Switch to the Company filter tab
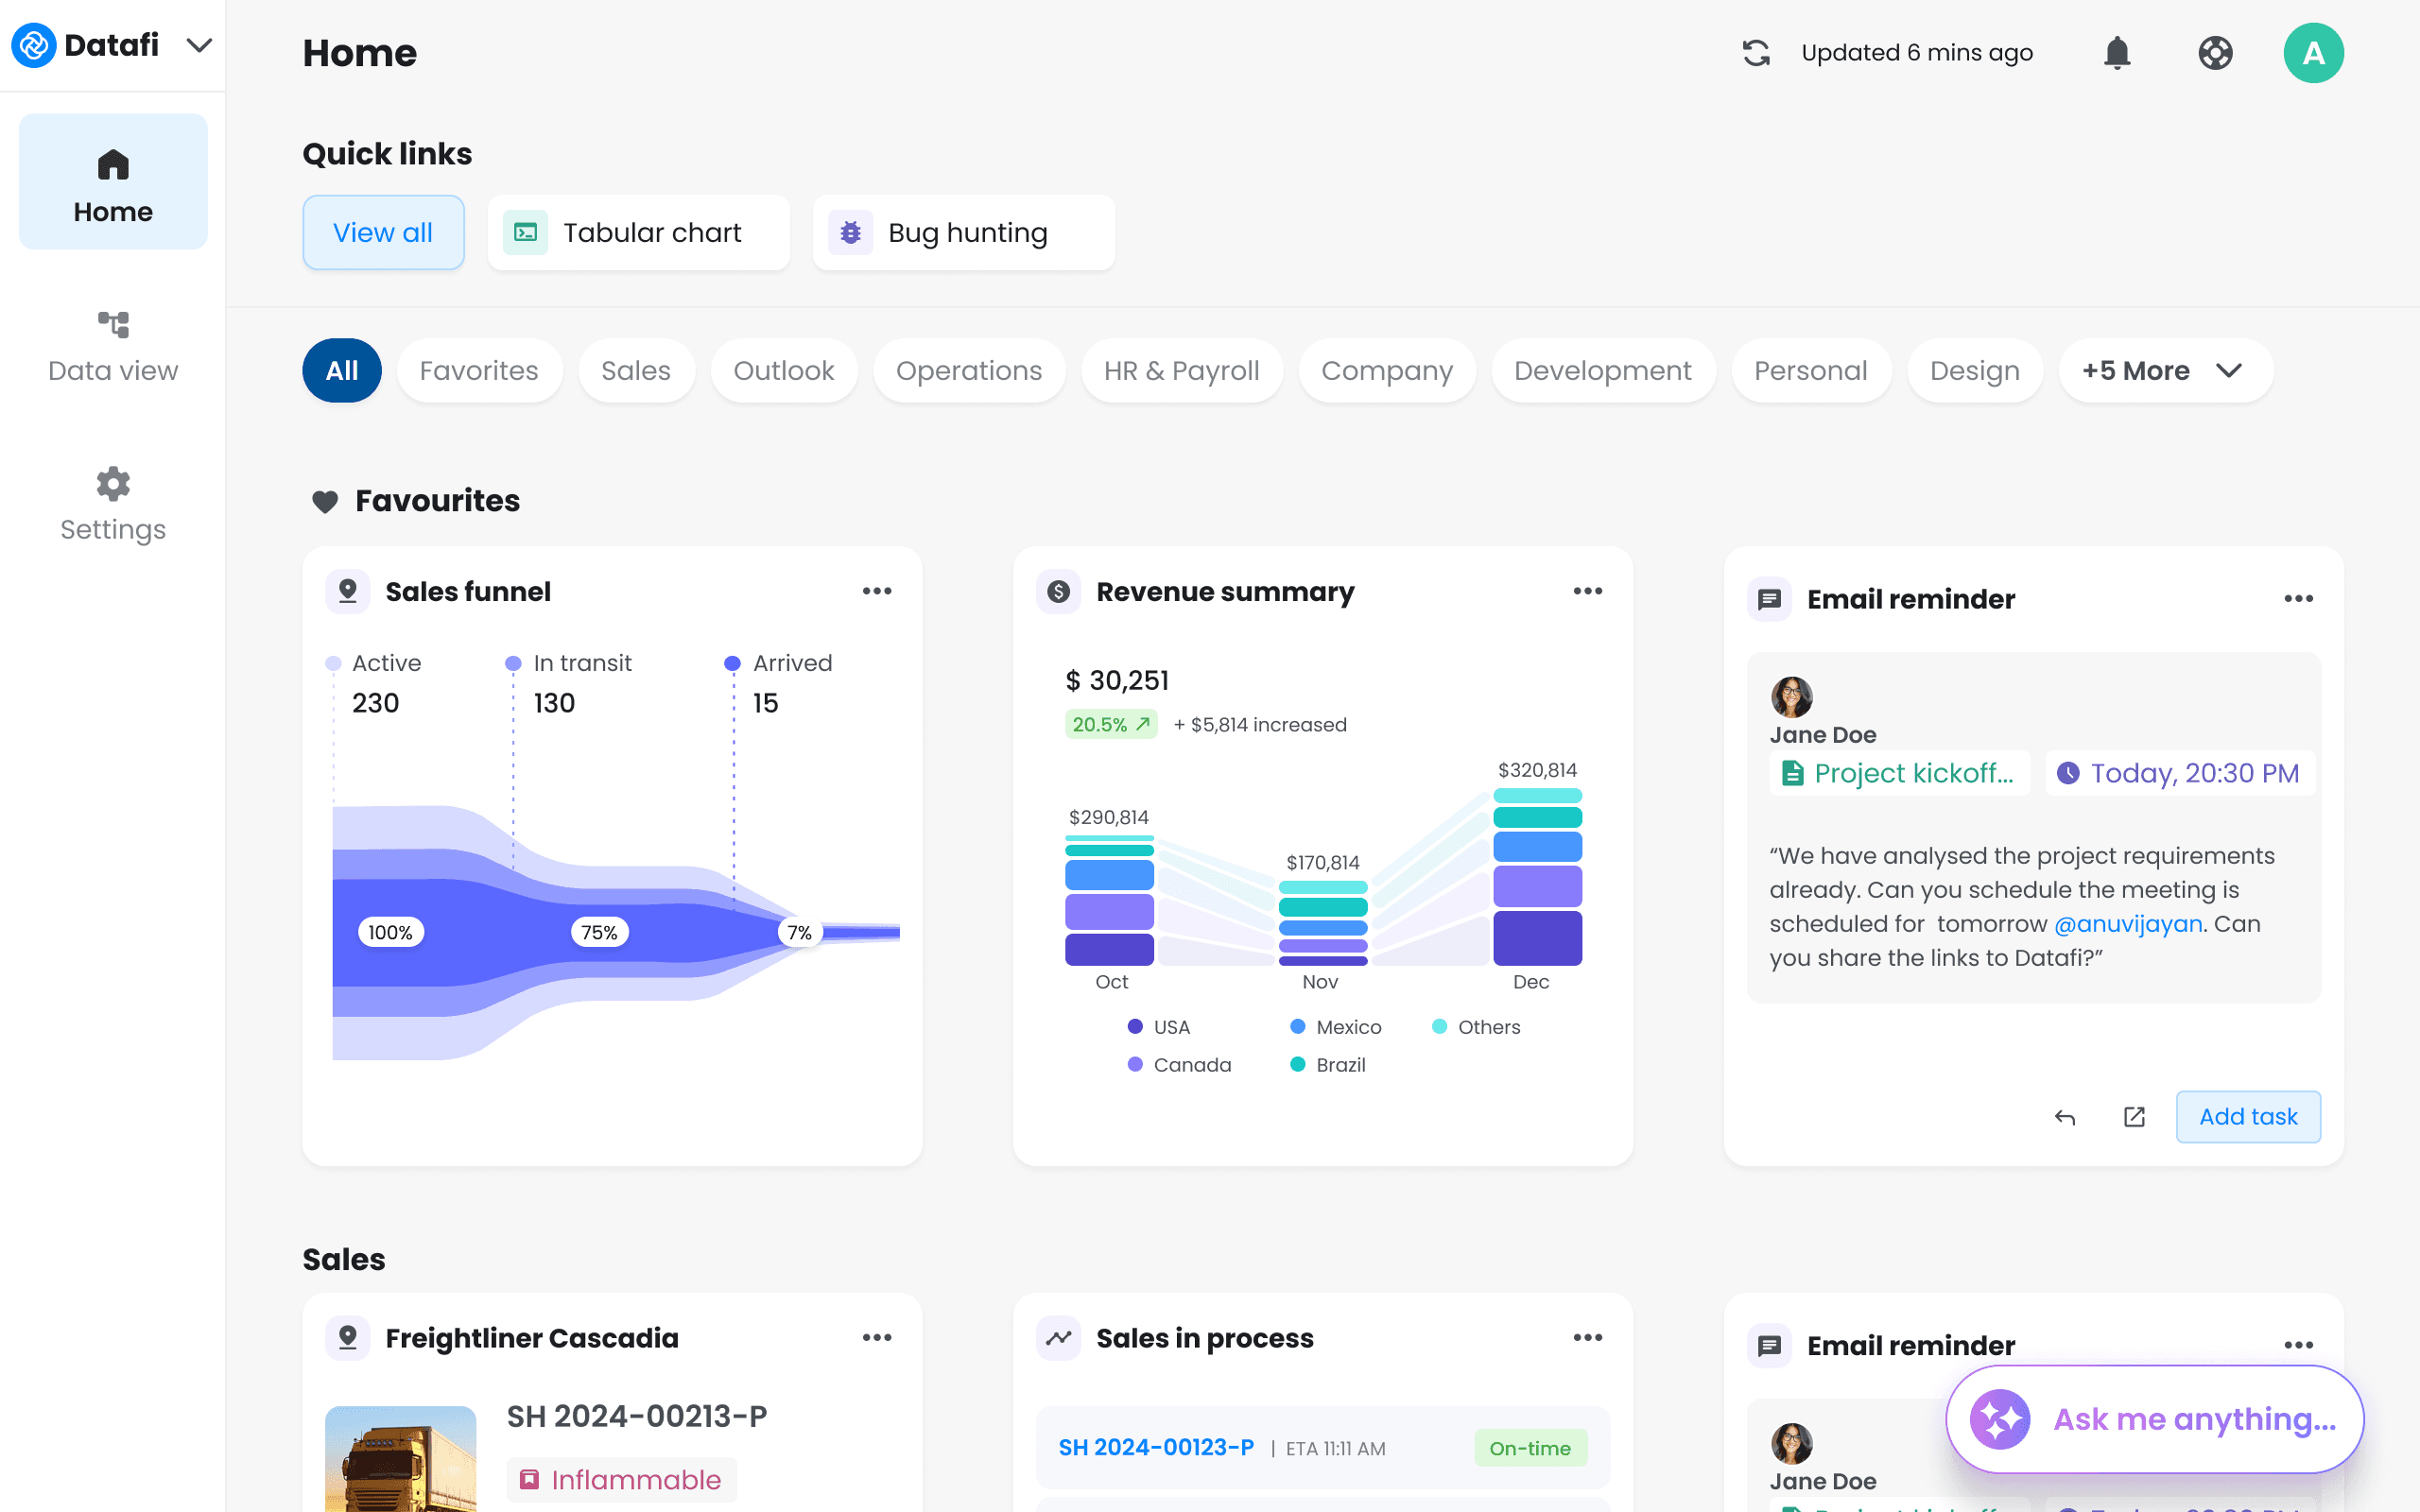This screenshot has width=2420, height=1512. coord(1387,371)
